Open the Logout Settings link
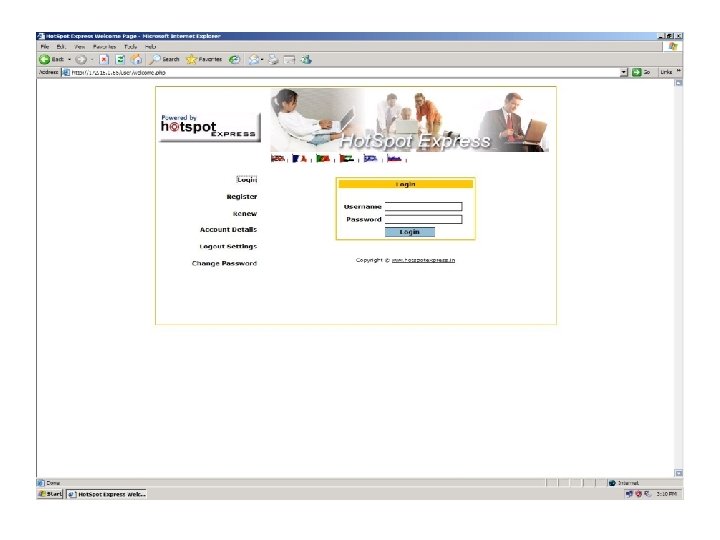Image resolution: width=720 pixels, height=540 pixels. pyautogui.click(x=228, y=247)
